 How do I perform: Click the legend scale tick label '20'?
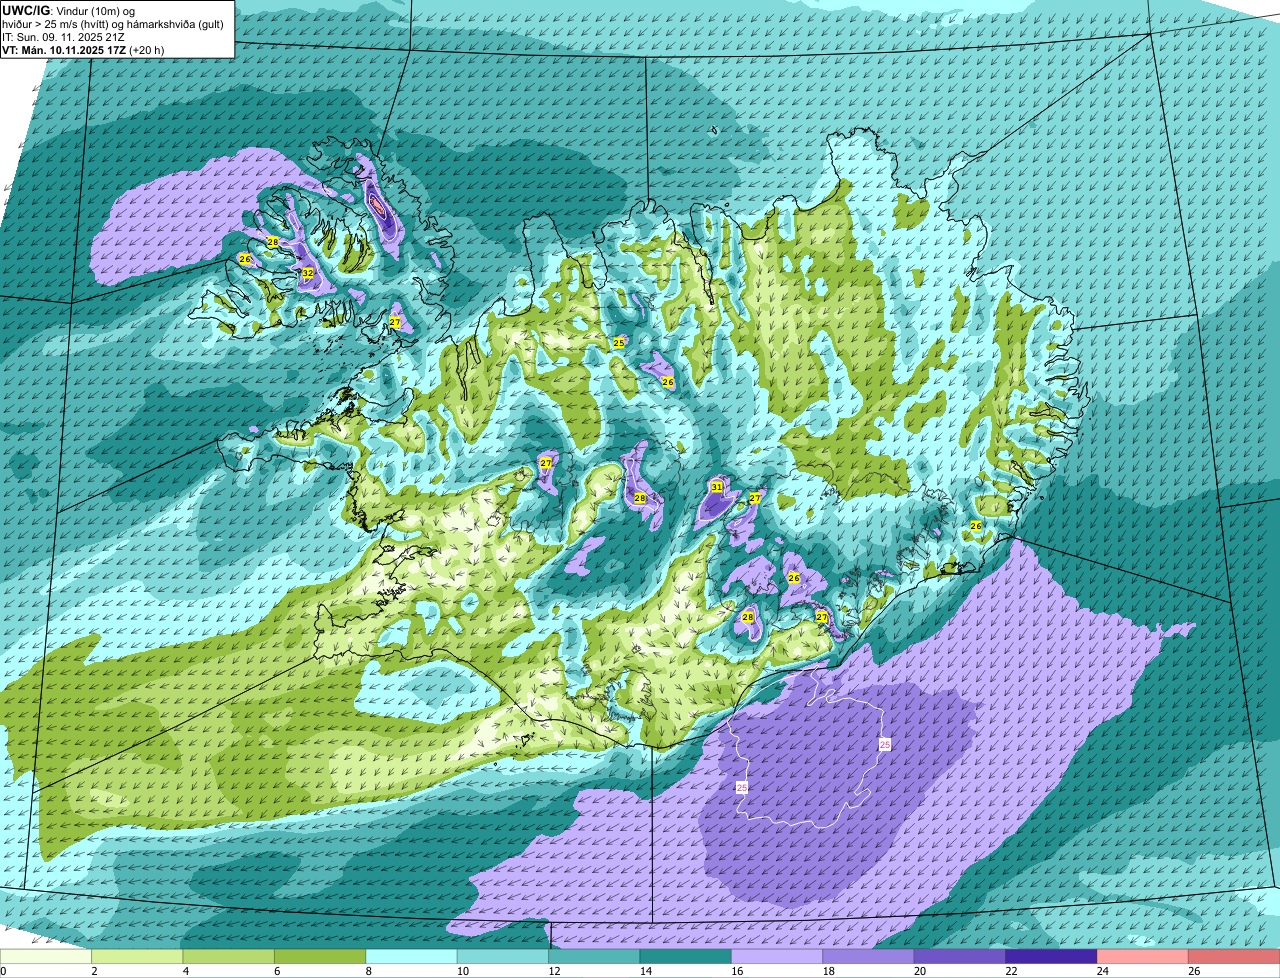click(918, 971)
